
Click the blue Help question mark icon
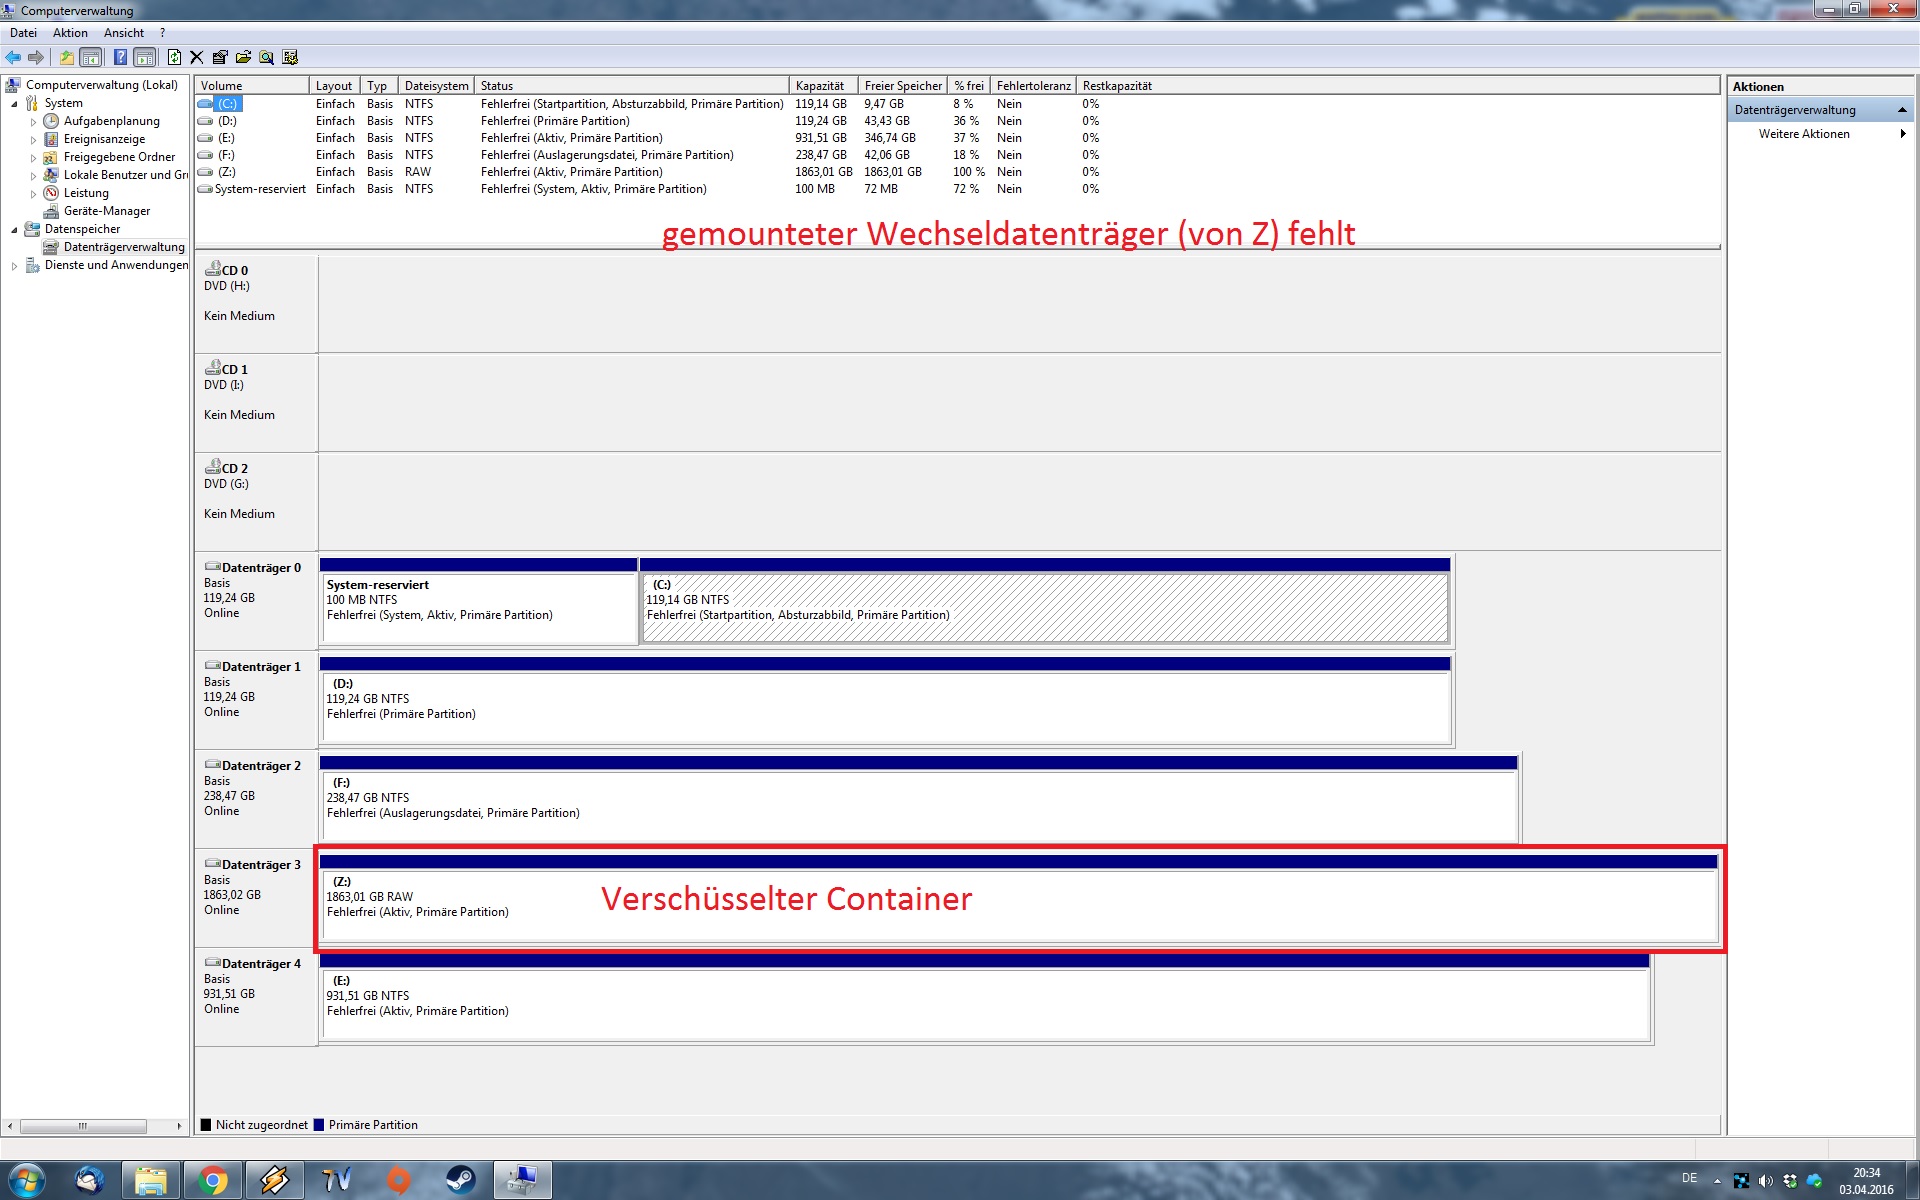click(x=120, y=57)
